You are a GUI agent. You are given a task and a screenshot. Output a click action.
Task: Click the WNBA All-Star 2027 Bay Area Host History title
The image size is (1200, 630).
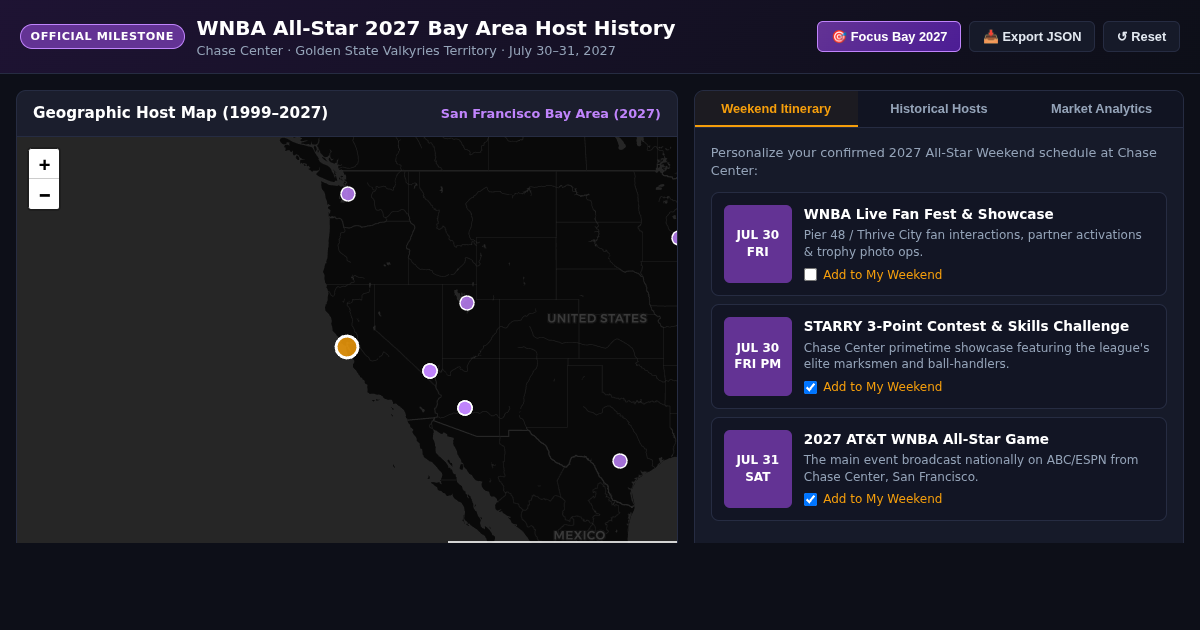point(436,28)
